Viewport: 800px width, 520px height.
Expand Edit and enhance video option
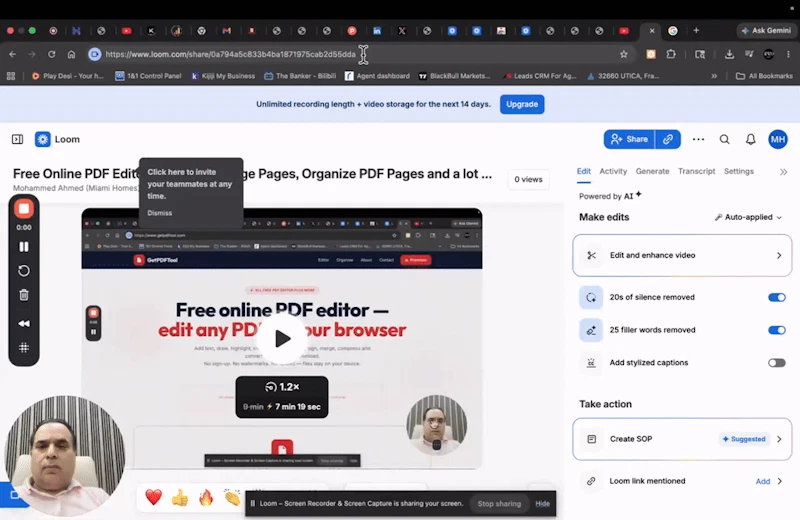click(682, 255)
